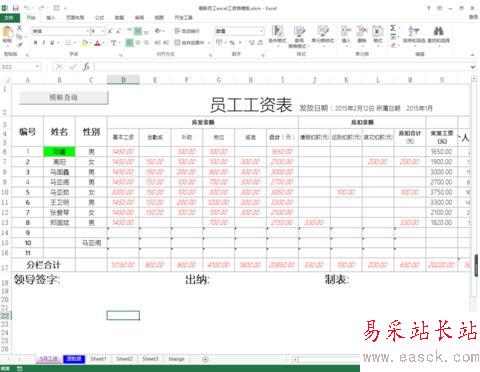Click the Redo arrow icon

tap(41, 7)
